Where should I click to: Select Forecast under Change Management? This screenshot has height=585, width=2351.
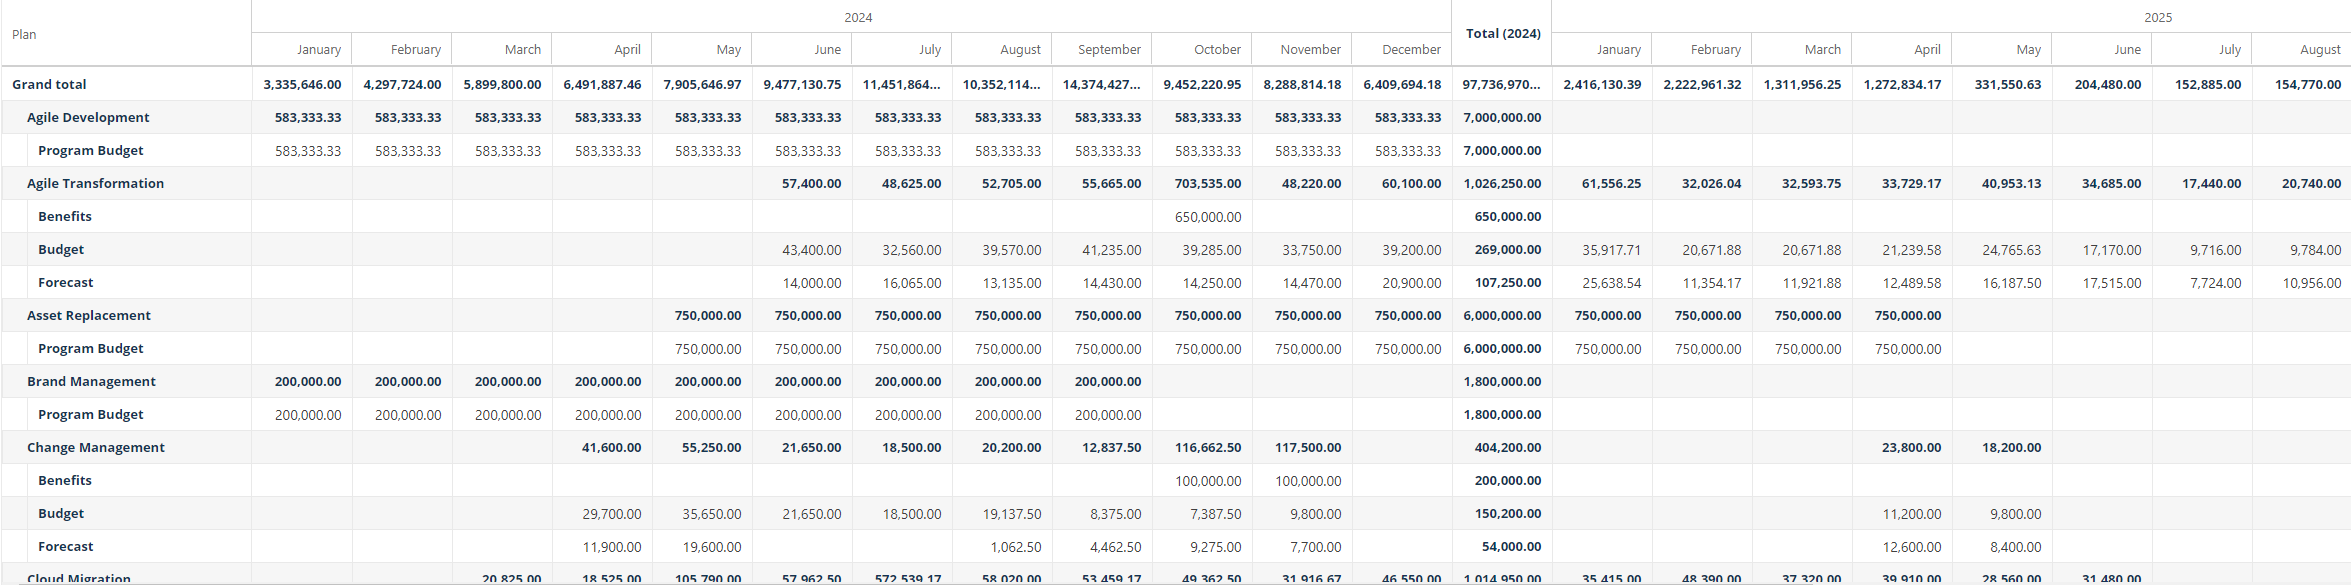pyautogui.click(x=66, y=546)
